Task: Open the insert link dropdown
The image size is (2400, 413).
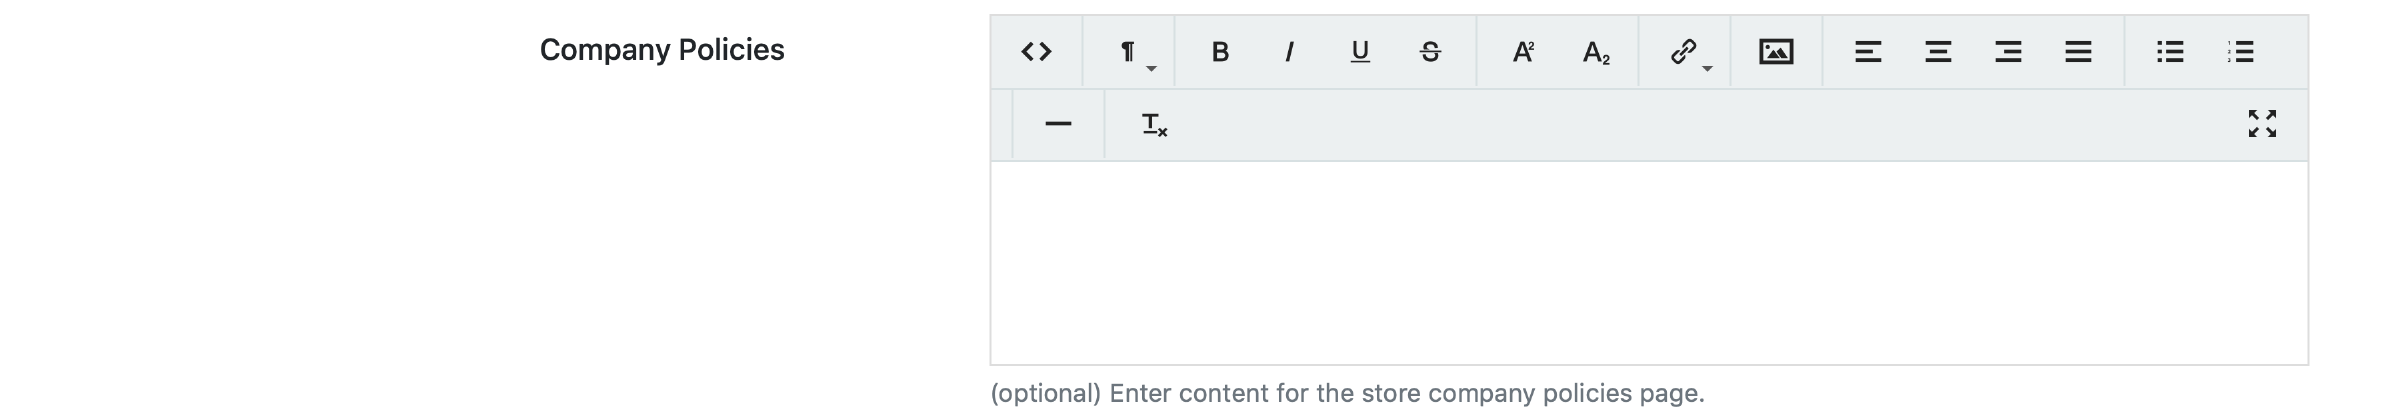Action: pyautogui.click(x=1686, y=52)
